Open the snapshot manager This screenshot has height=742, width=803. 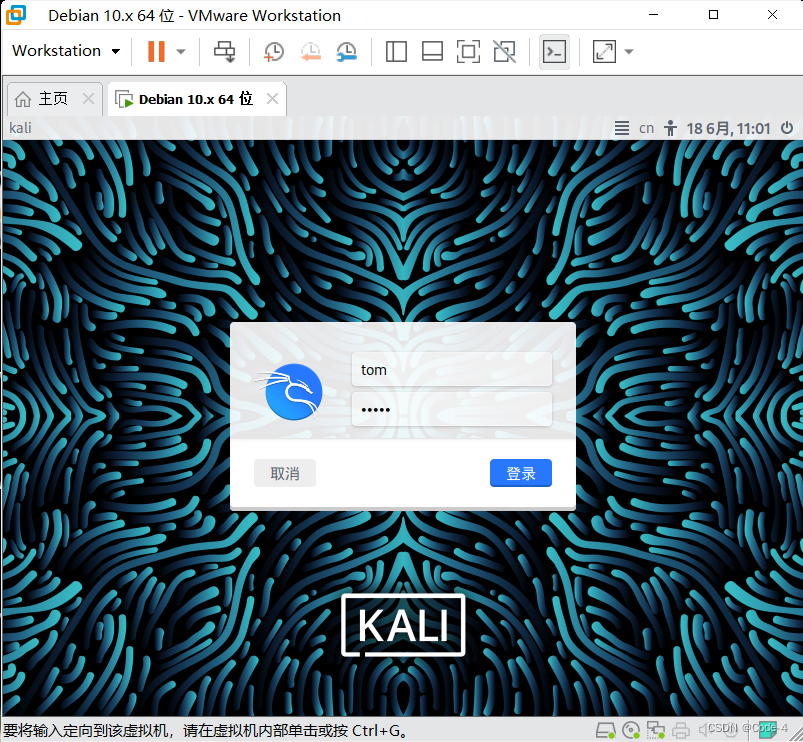347,51
